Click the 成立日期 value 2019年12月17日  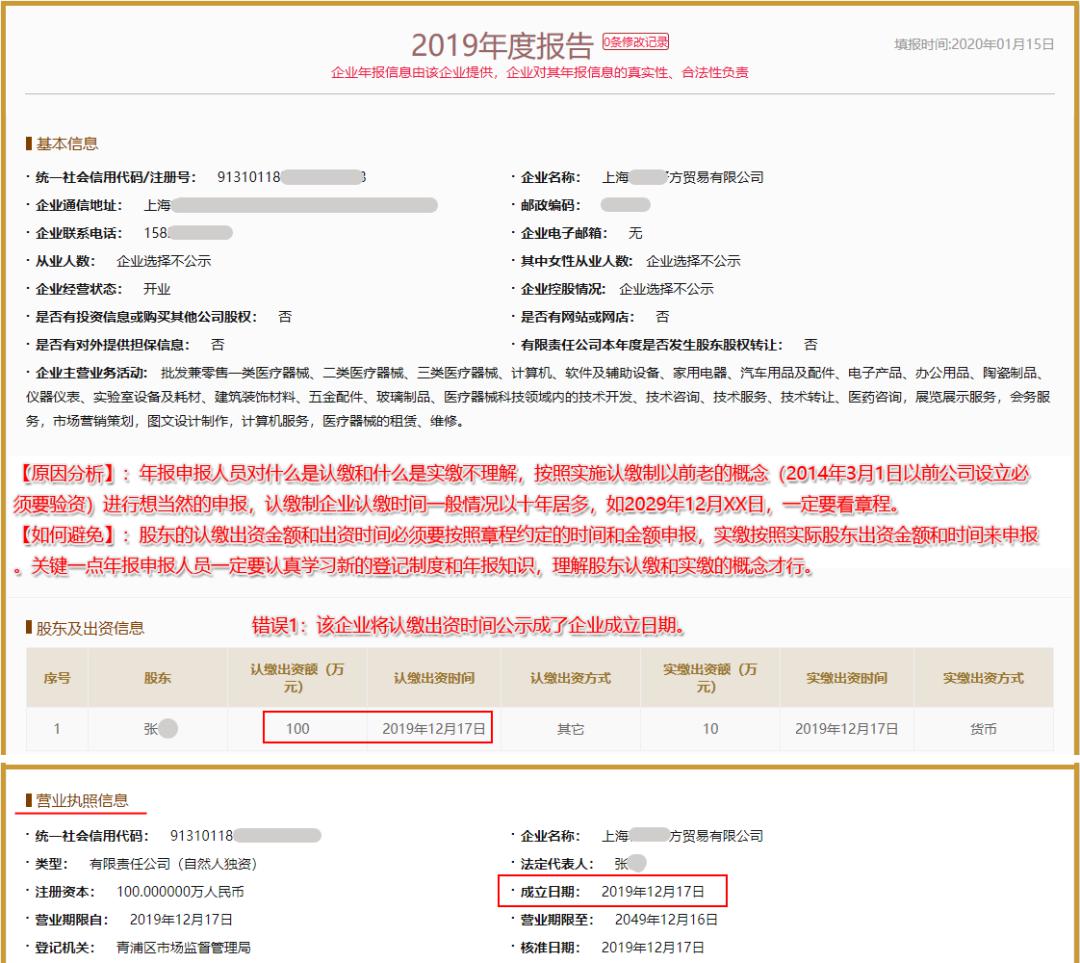[x=653, y=891]
